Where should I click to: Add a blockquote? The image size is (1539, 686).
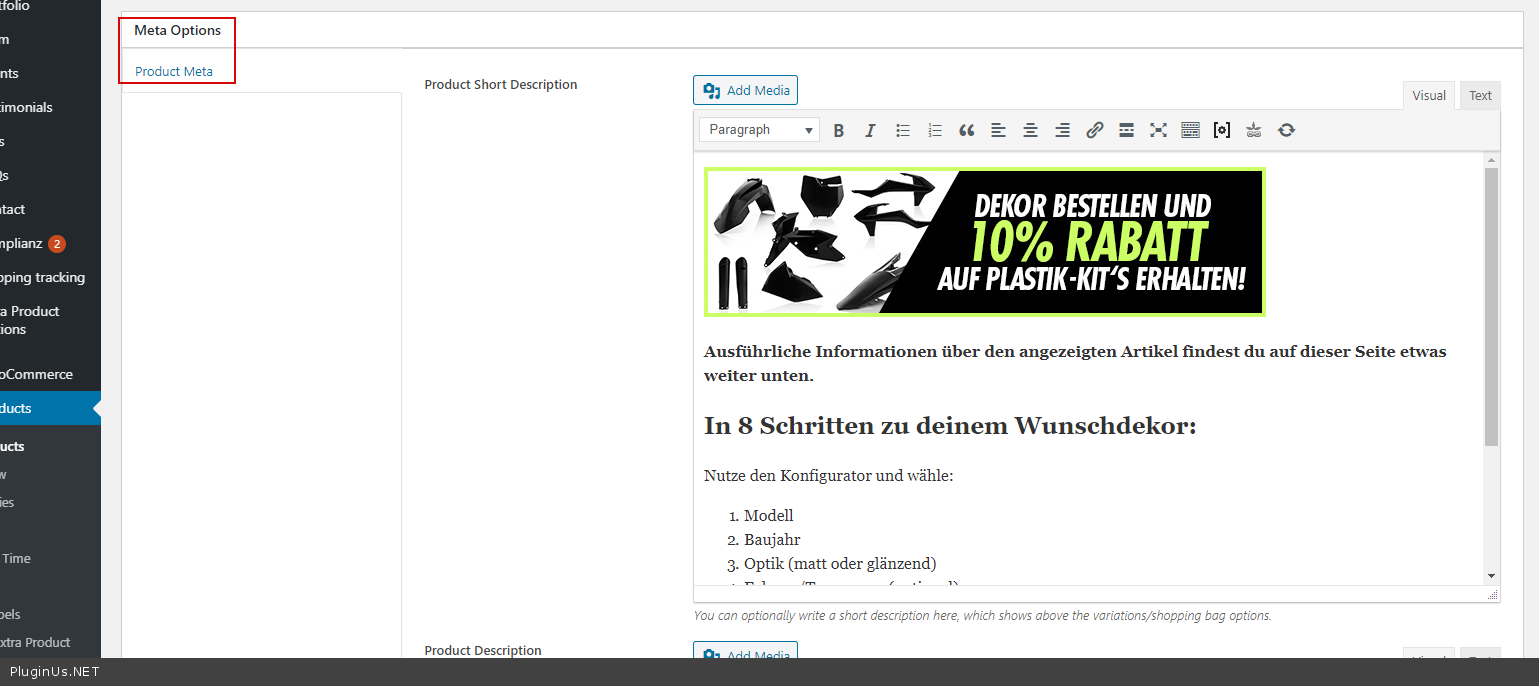coord(966,130)
